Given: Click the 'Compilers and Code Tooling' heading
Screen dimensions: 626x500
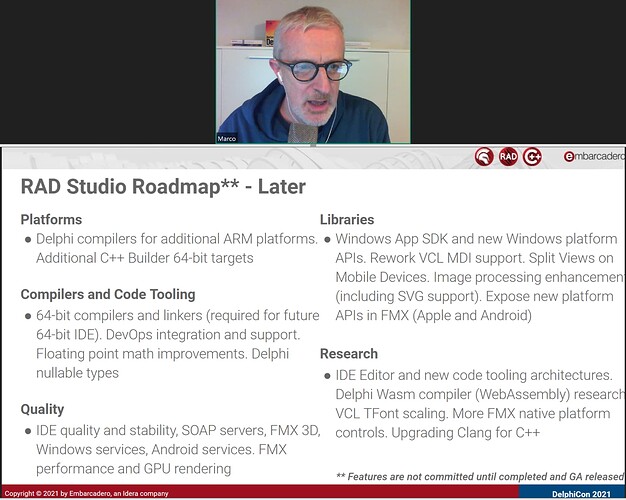Looking at the screenshot, I should [x=108, y=294].
